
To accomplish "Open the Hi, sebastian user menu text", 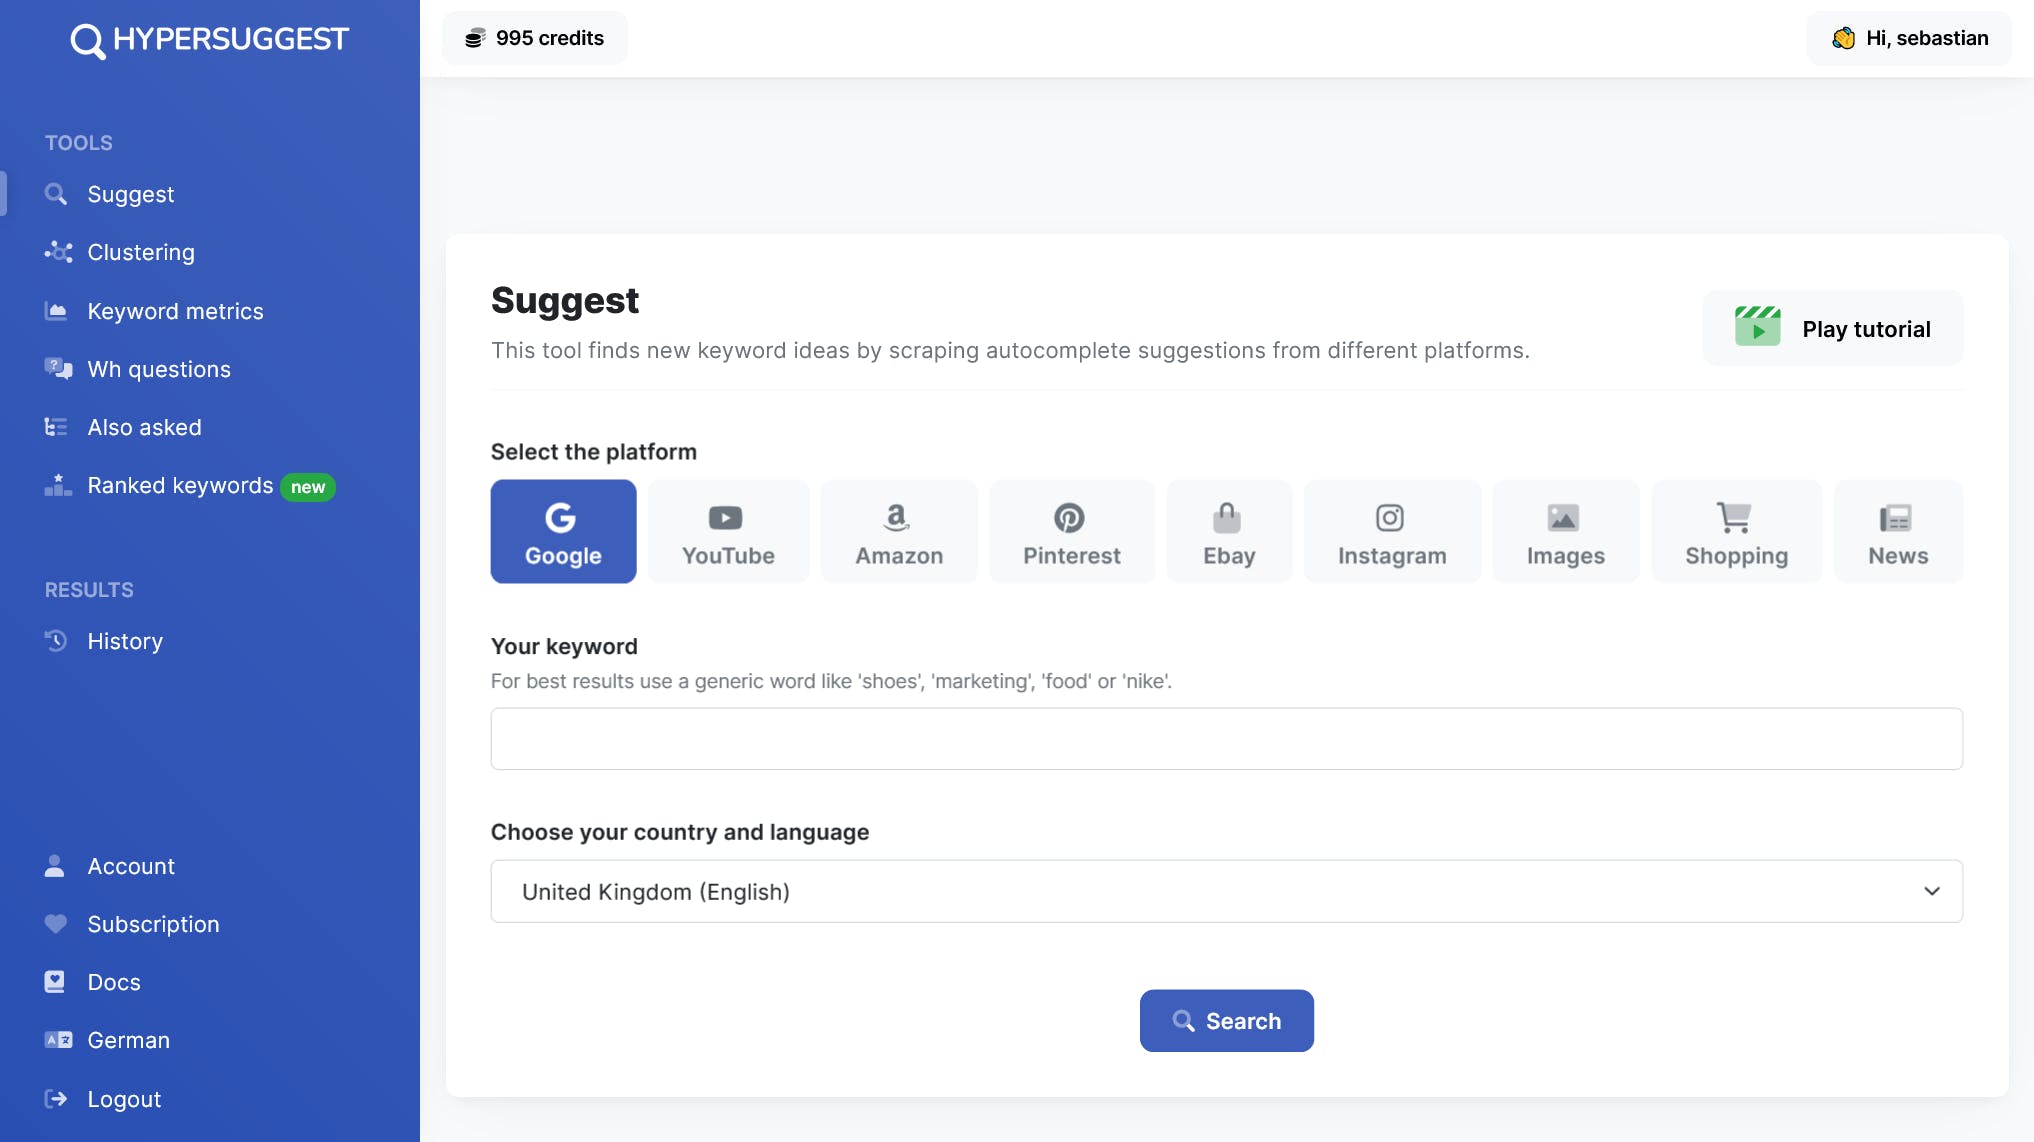I will [1927, 38].
